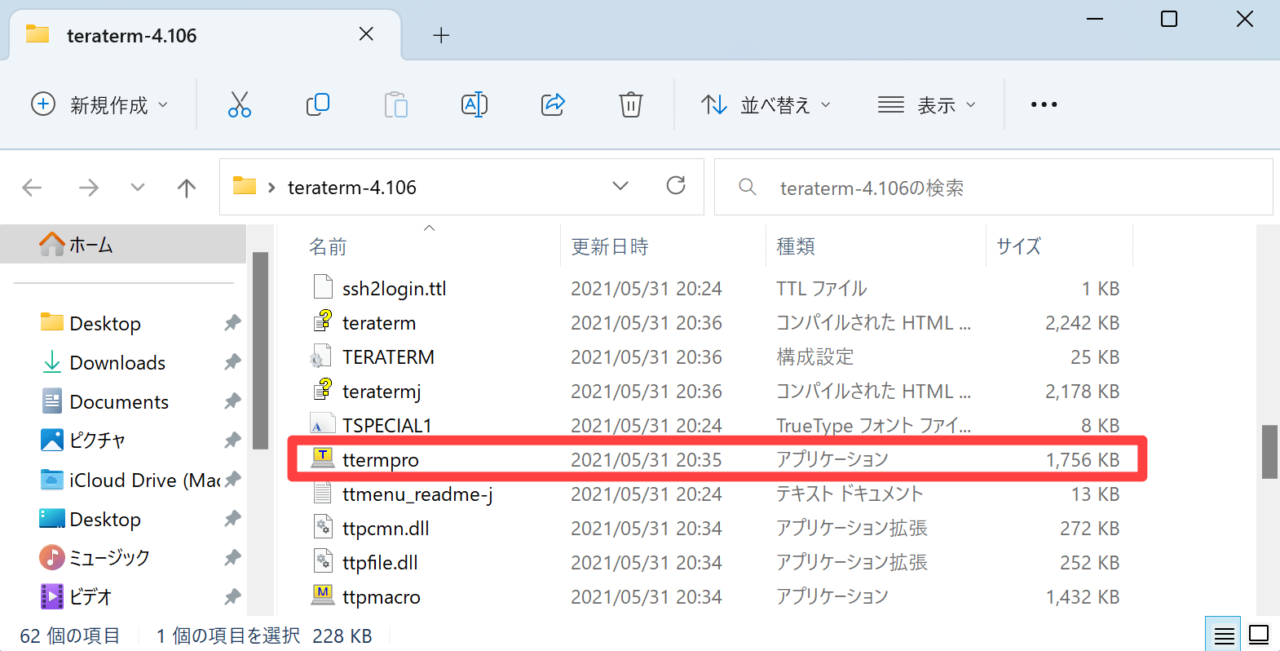Open the 表示 view menu

click(926, 104)
